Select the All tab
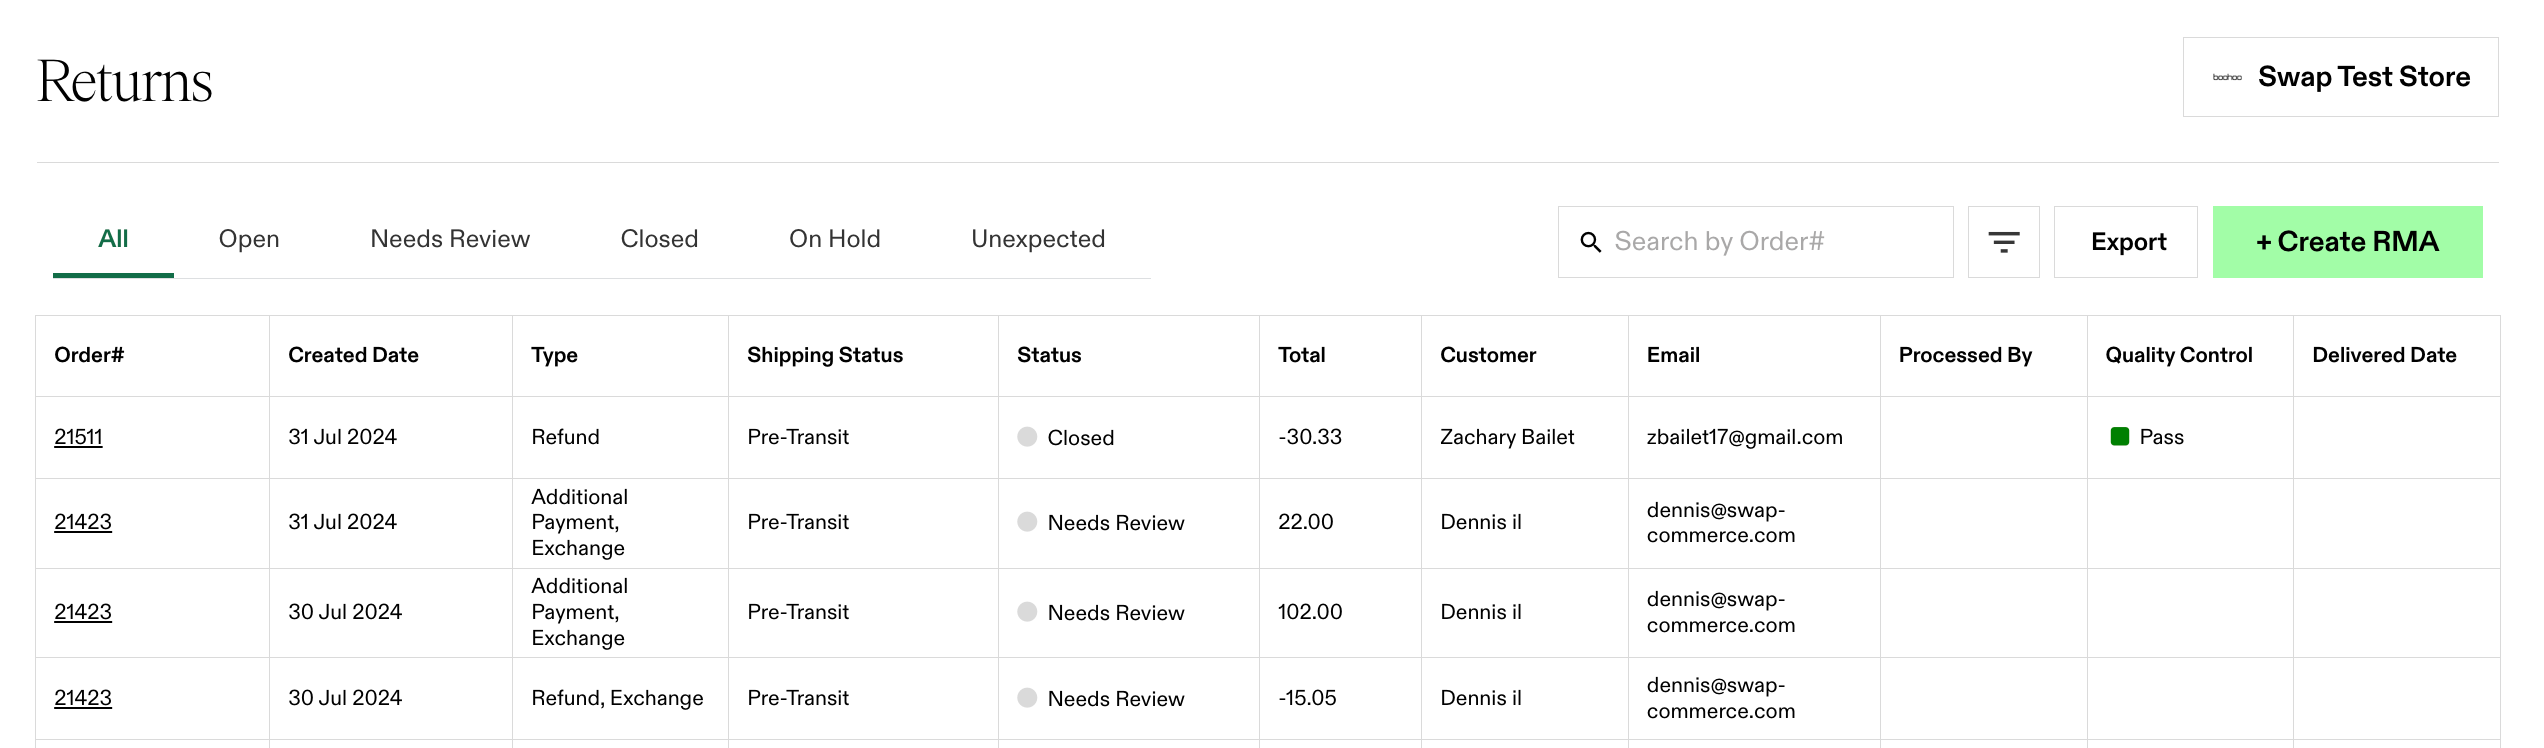This screenshot has height=748, width=2544. pos(113,239)
